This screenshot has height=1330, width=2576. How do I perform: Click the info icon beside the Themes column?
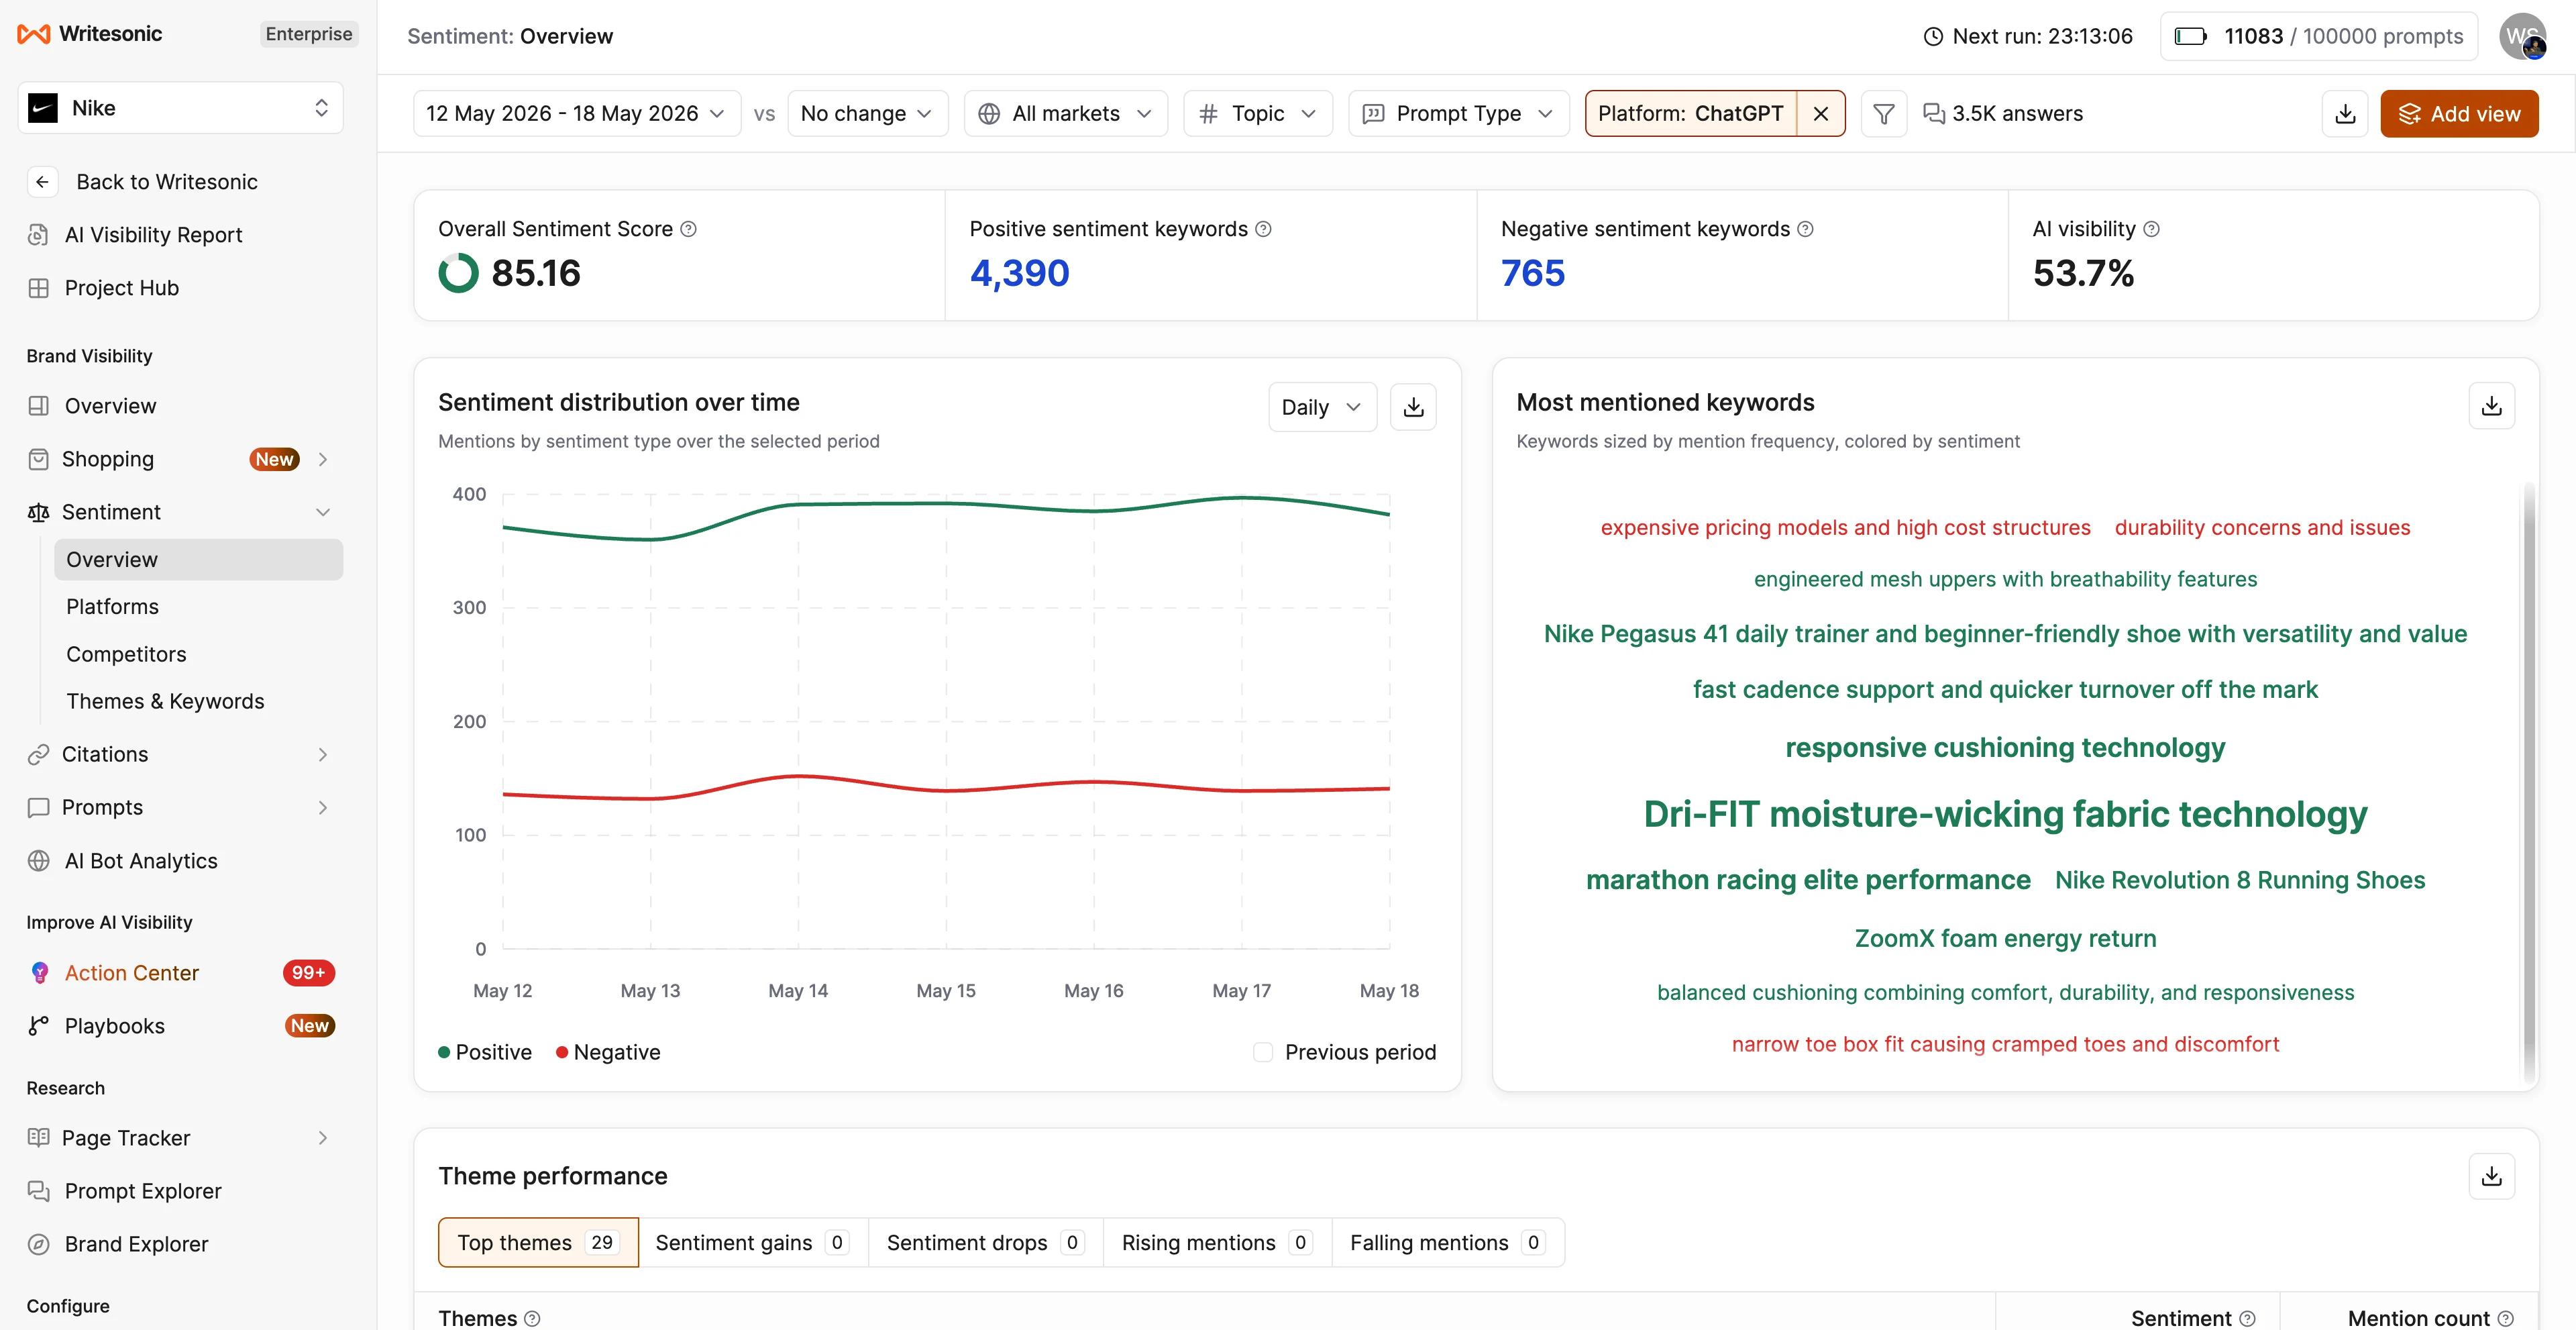(532, 1318)
